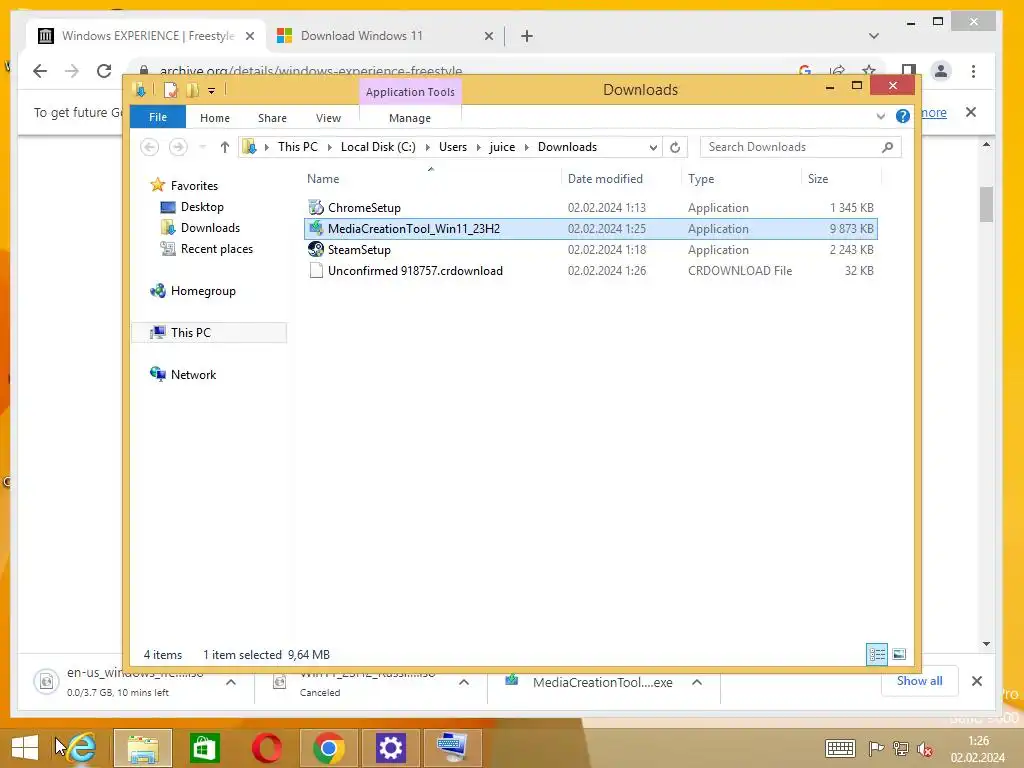Image resolution: width=1024 pixels, height=768 pixels.
Task: Open Windows Store from taskbar
Action: 204,748
